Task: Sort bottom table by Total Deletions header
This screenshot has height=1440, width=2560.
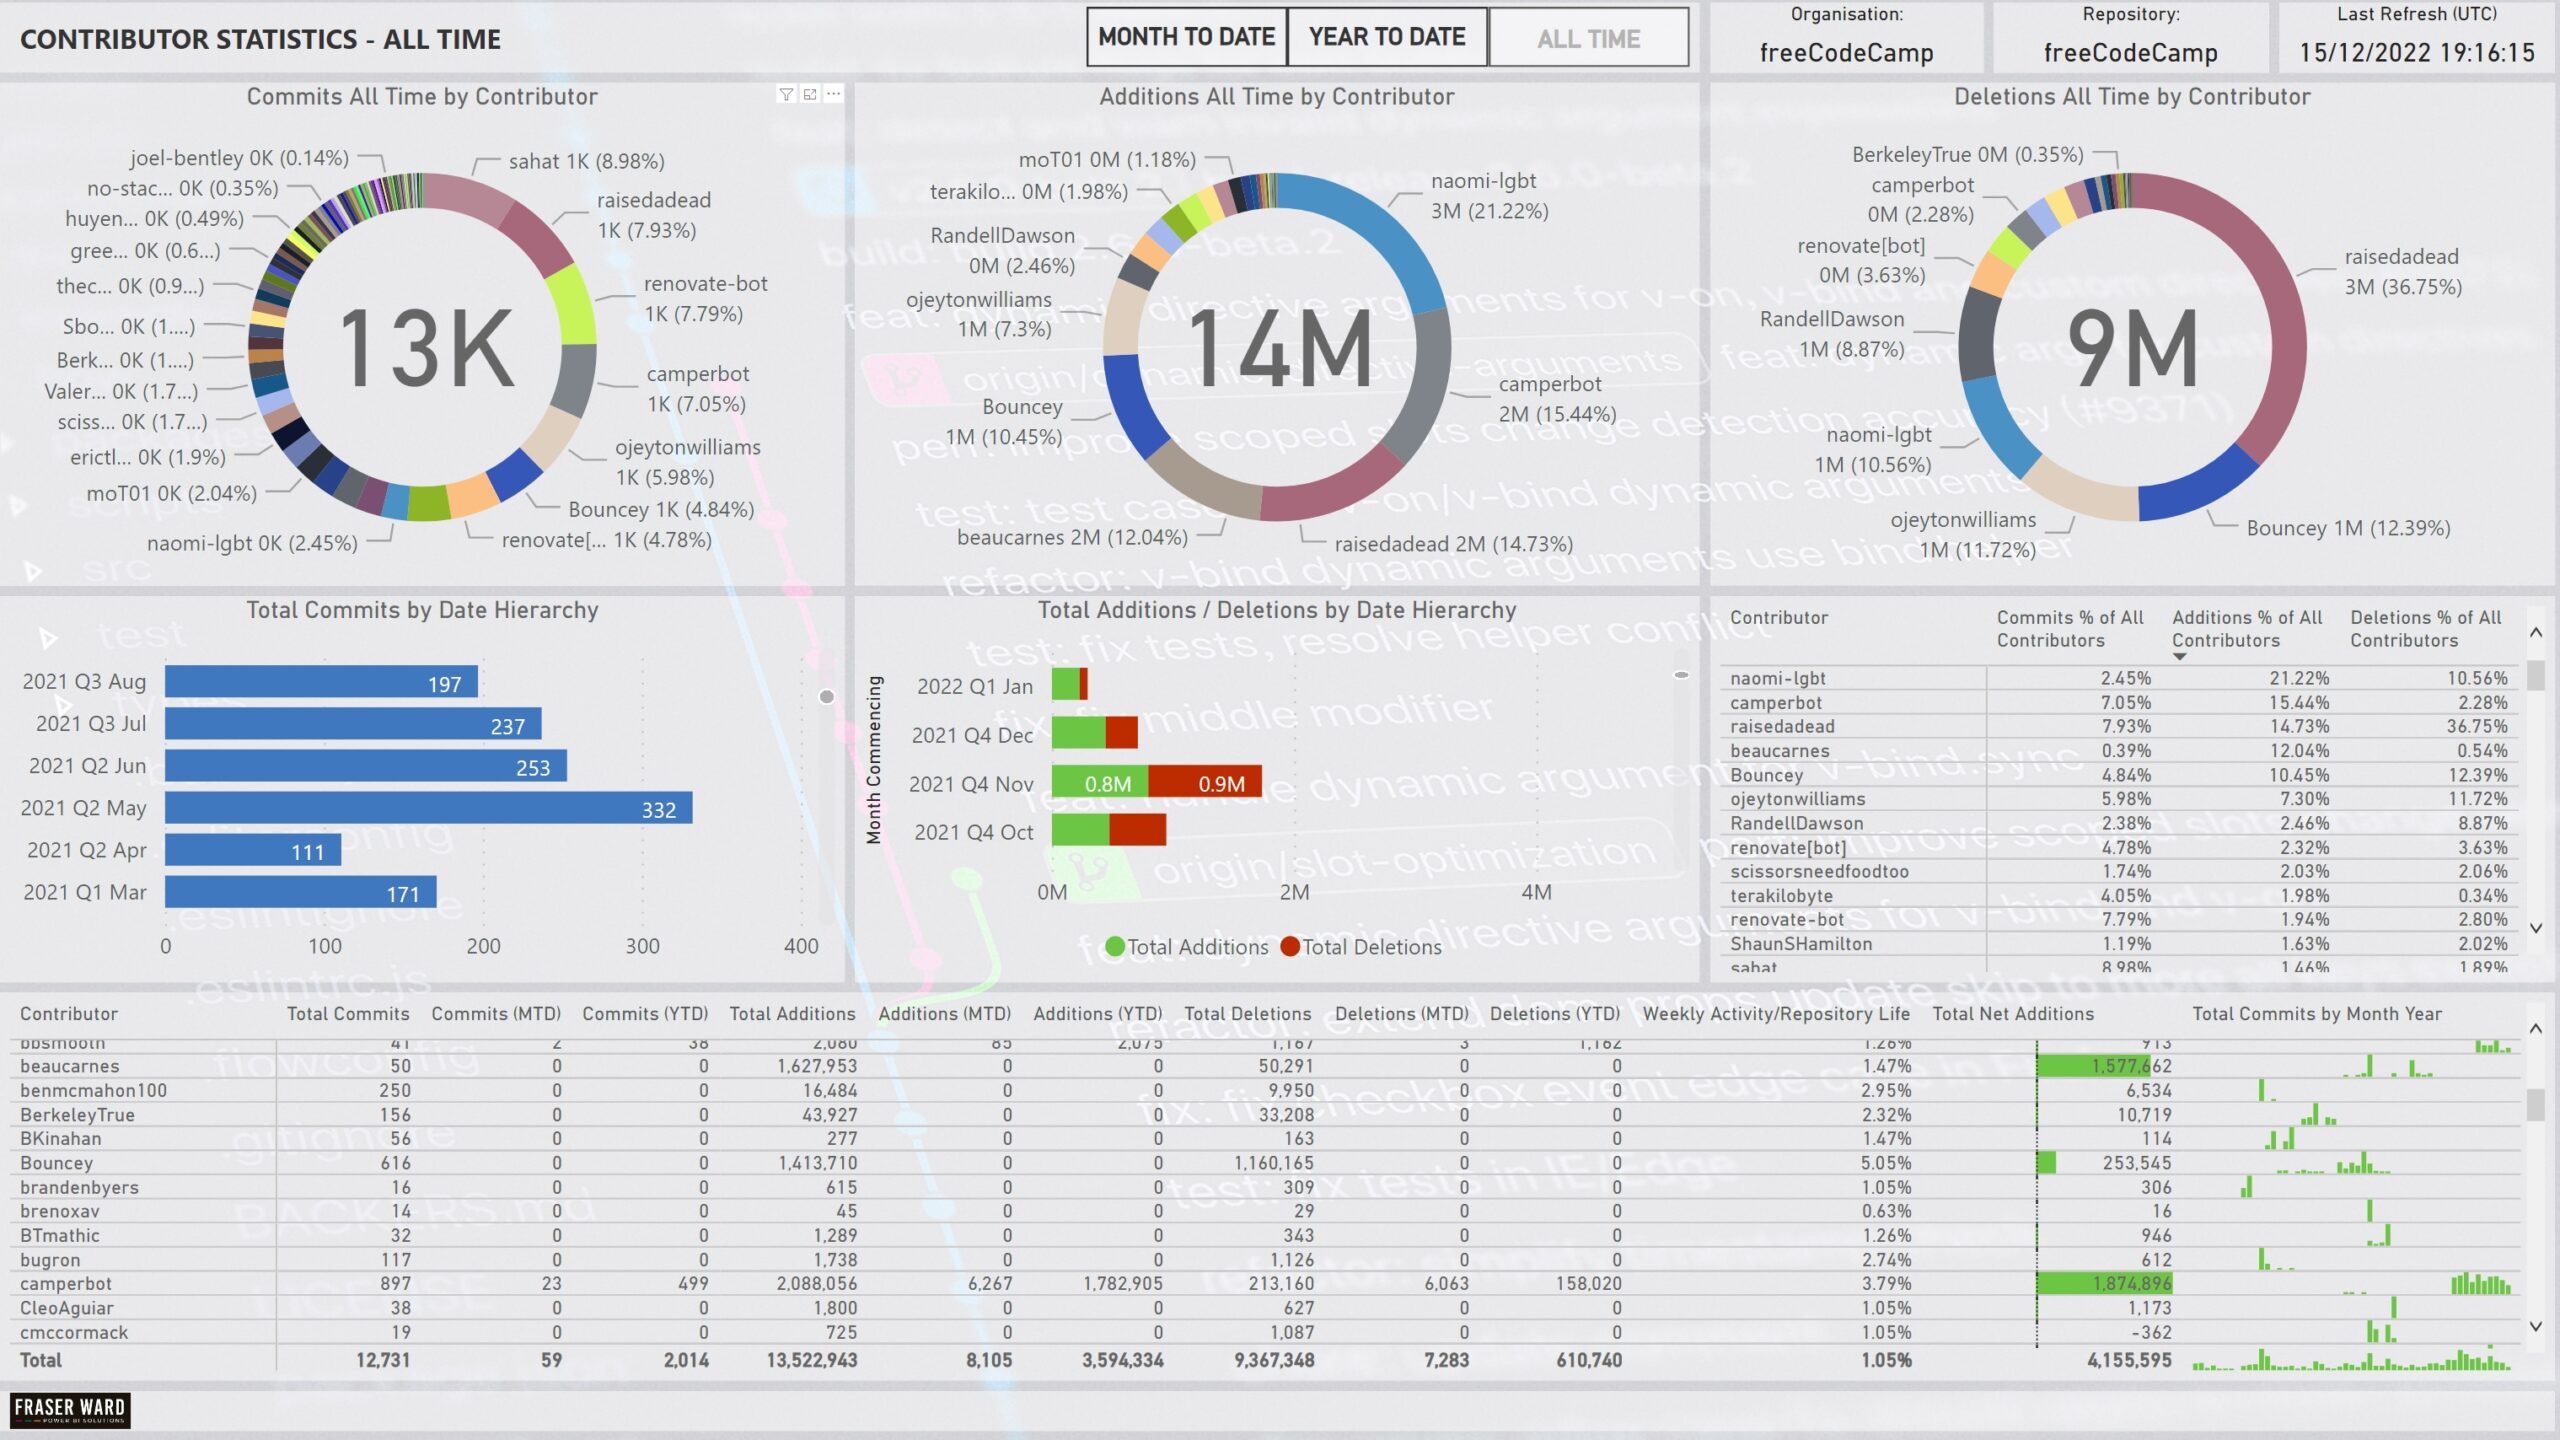Action: click(x=1247, y=1013)
